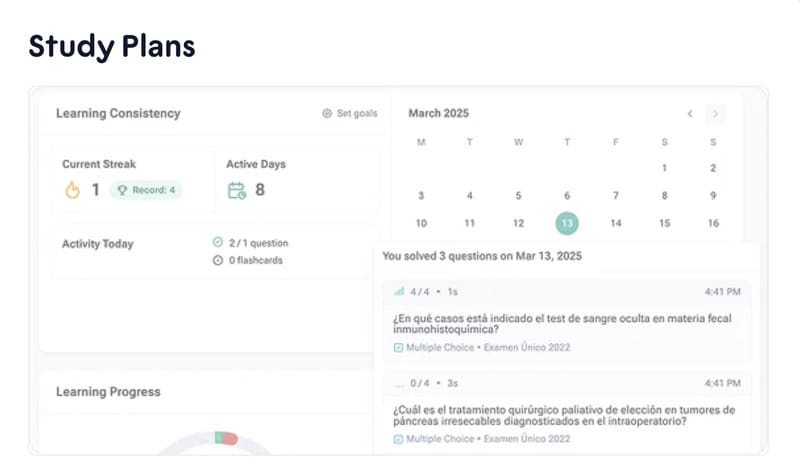Viewport: 800px width, 470px height.
Task: Open the Set goals link
Action: click(x=356, y=114)
